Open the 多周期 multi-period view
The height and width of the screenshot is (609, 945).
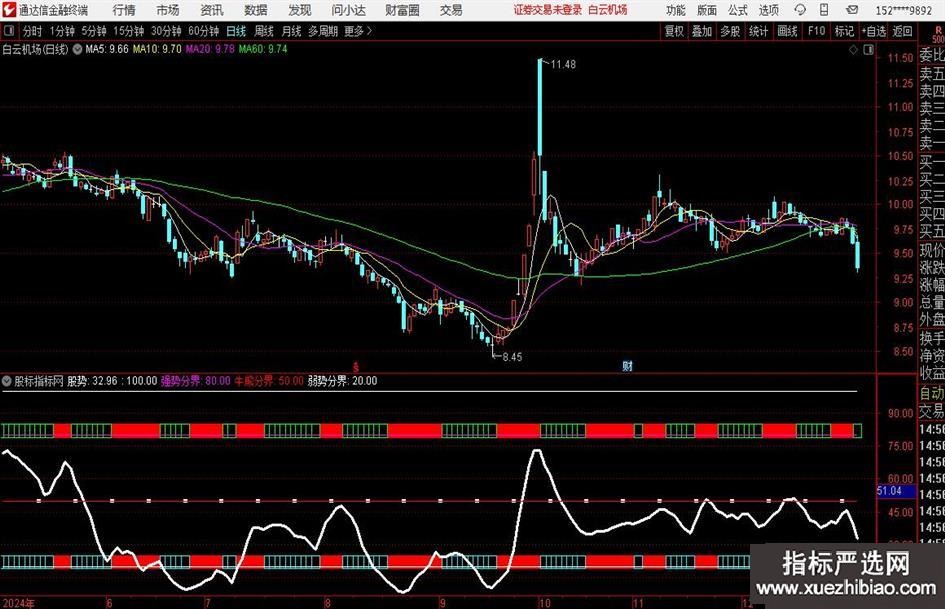pyautogui.click(x=322, y=31)
